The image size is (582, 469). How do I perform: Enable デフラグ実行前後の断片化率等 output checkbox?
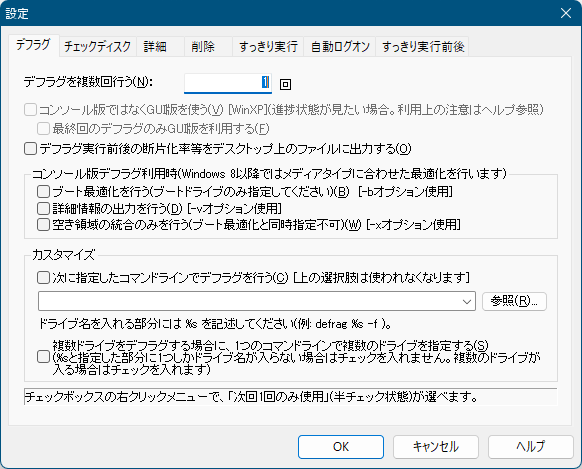(x=30, y=149)
